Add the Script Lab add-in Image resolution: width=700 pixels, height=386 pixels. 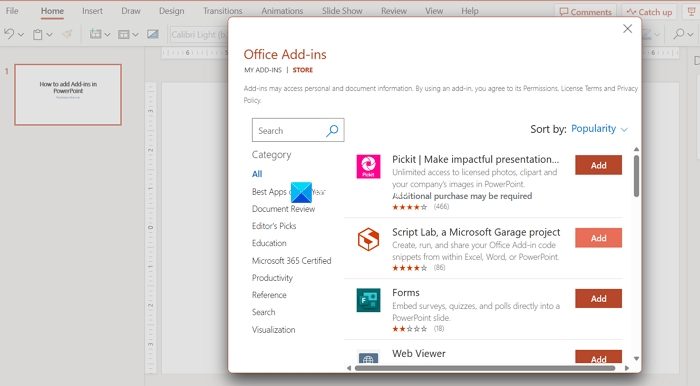598,238
